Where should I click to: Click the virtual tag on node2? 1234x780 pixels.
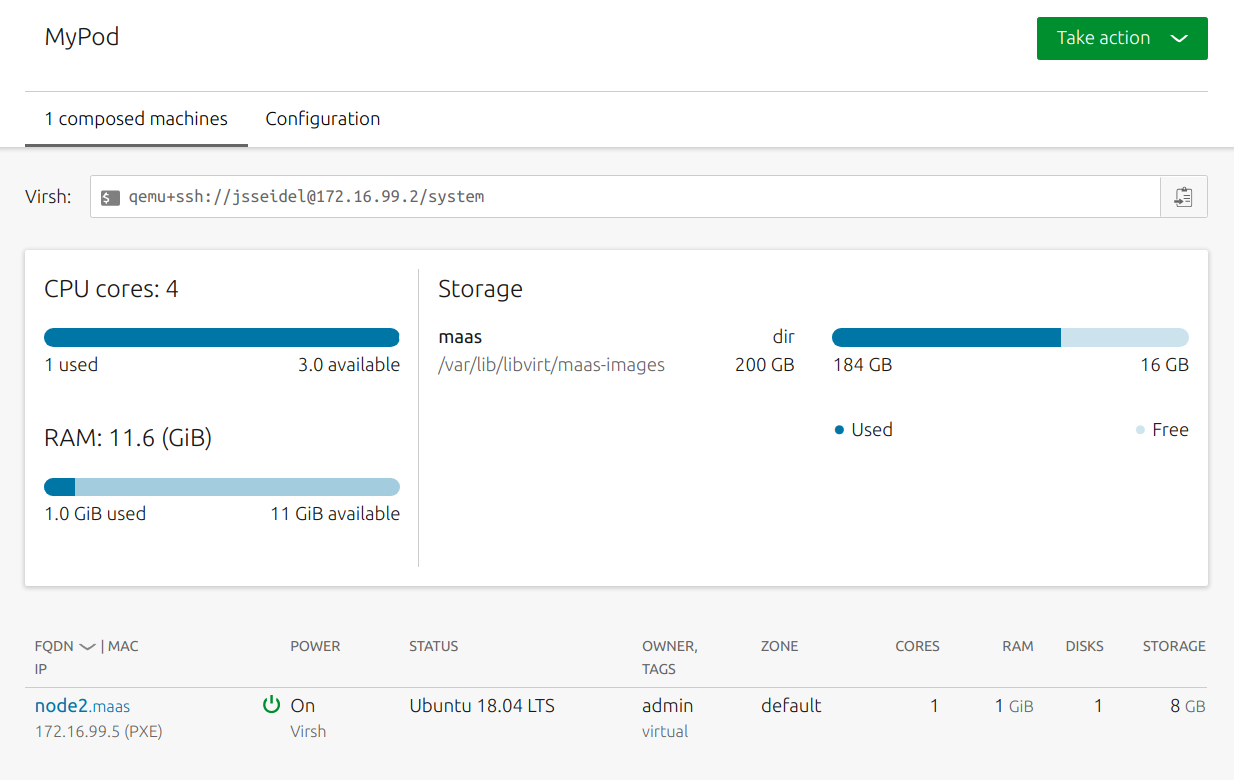click(x=665, y=732)
